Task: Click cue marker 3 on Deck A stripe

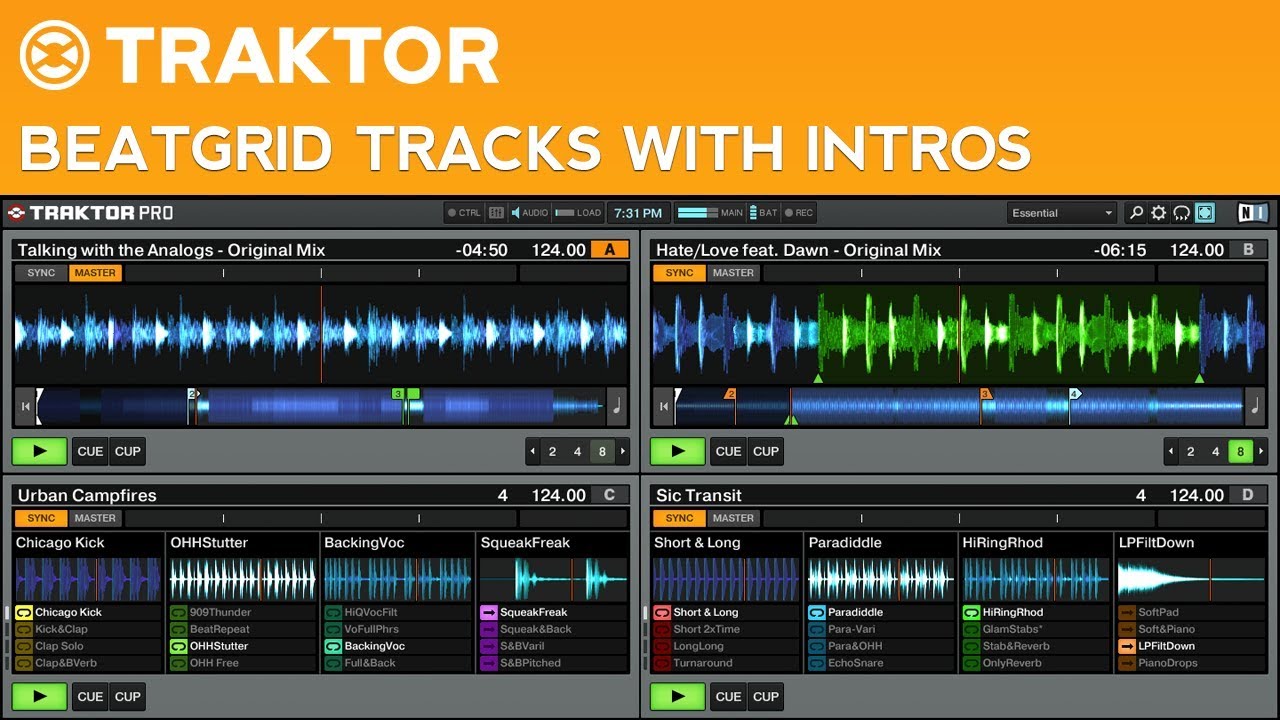Action: coord(398,394)
